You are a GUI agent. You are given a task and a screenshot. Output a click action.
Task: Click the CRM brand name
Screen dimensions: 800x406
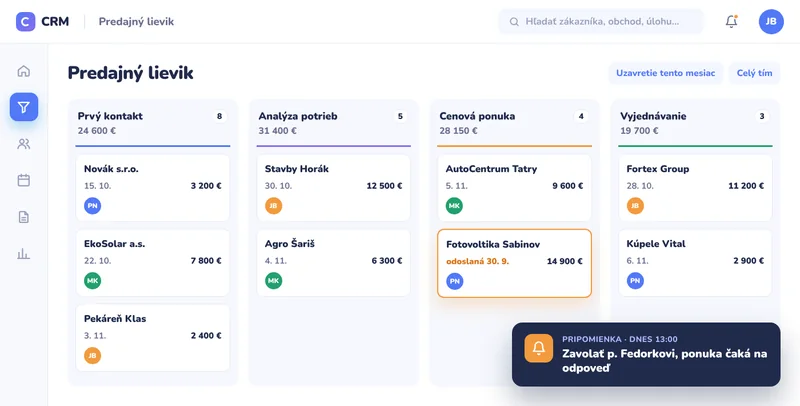click(55, 21)
